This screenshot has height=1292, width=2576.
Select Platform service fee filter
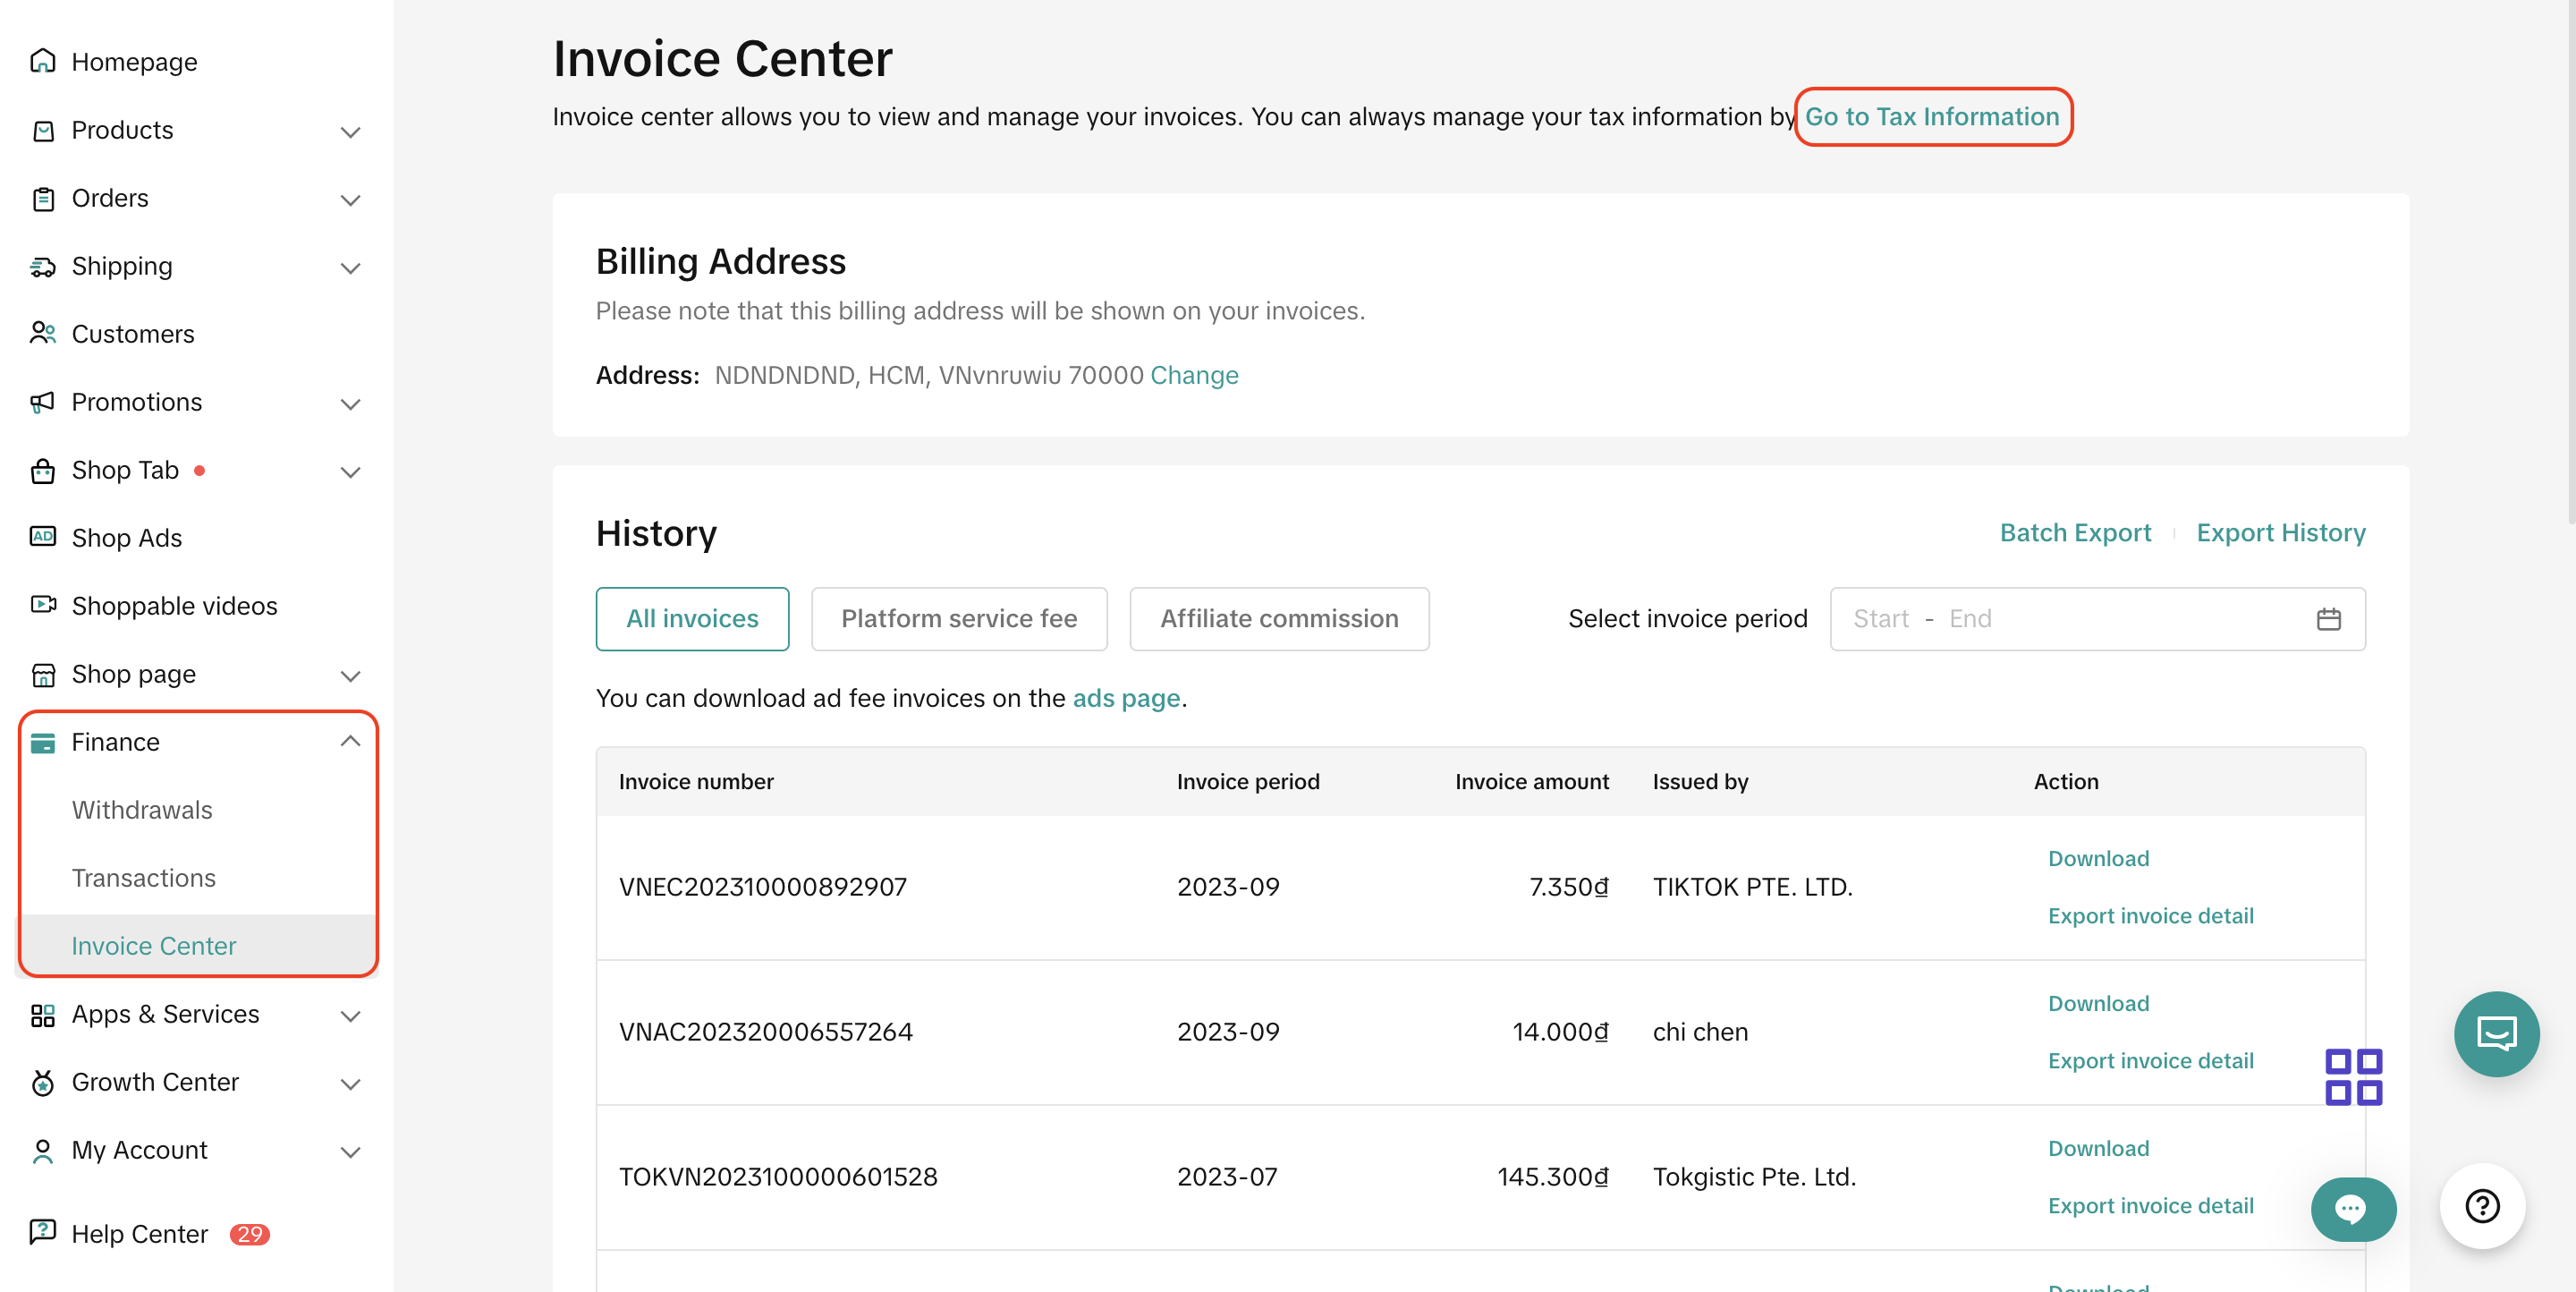958,619
